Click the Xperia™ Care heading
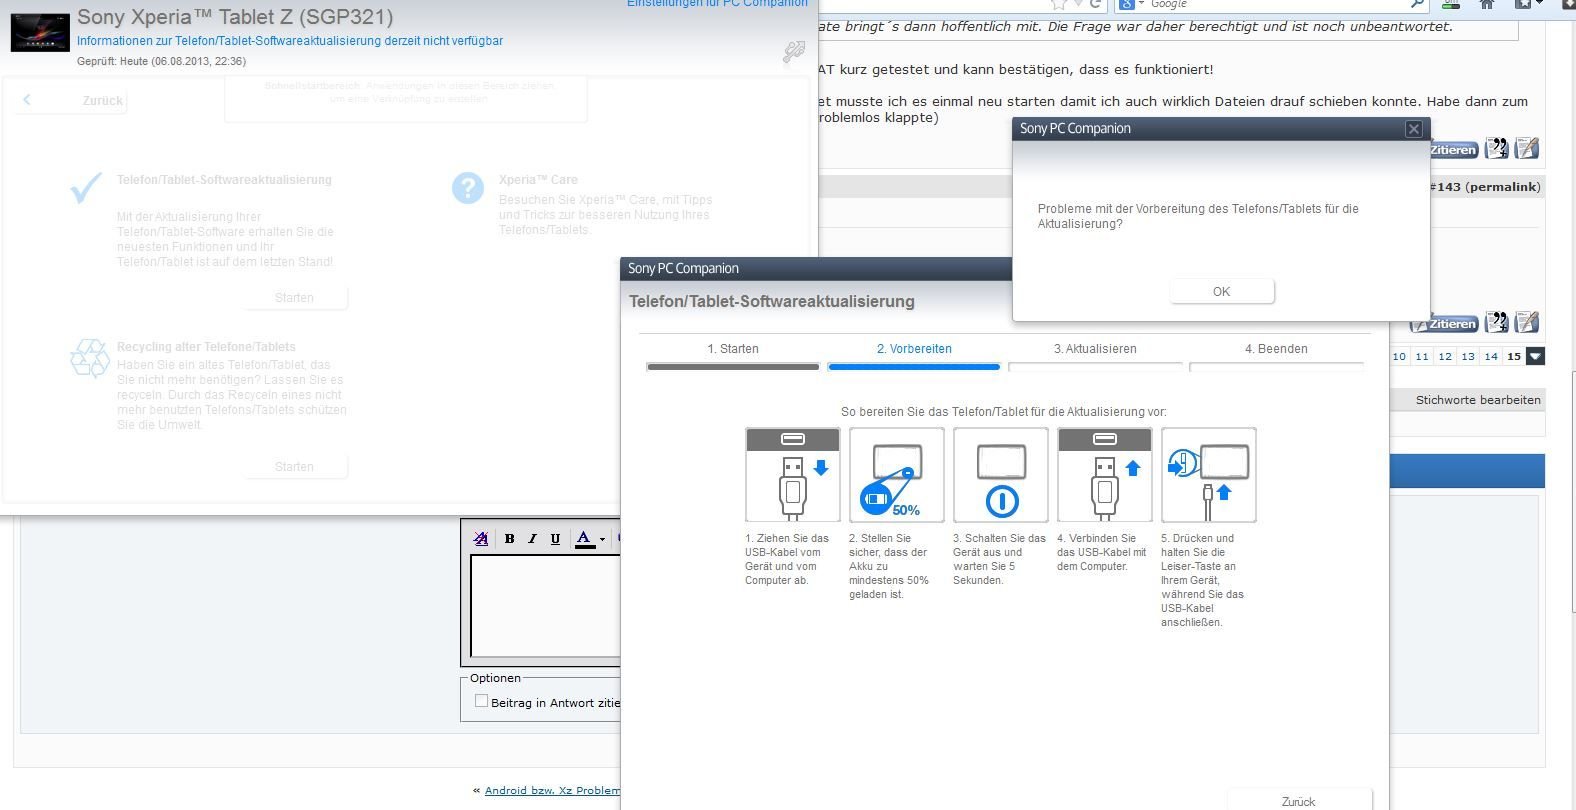1576x810 pixels. tap(538, 180)
